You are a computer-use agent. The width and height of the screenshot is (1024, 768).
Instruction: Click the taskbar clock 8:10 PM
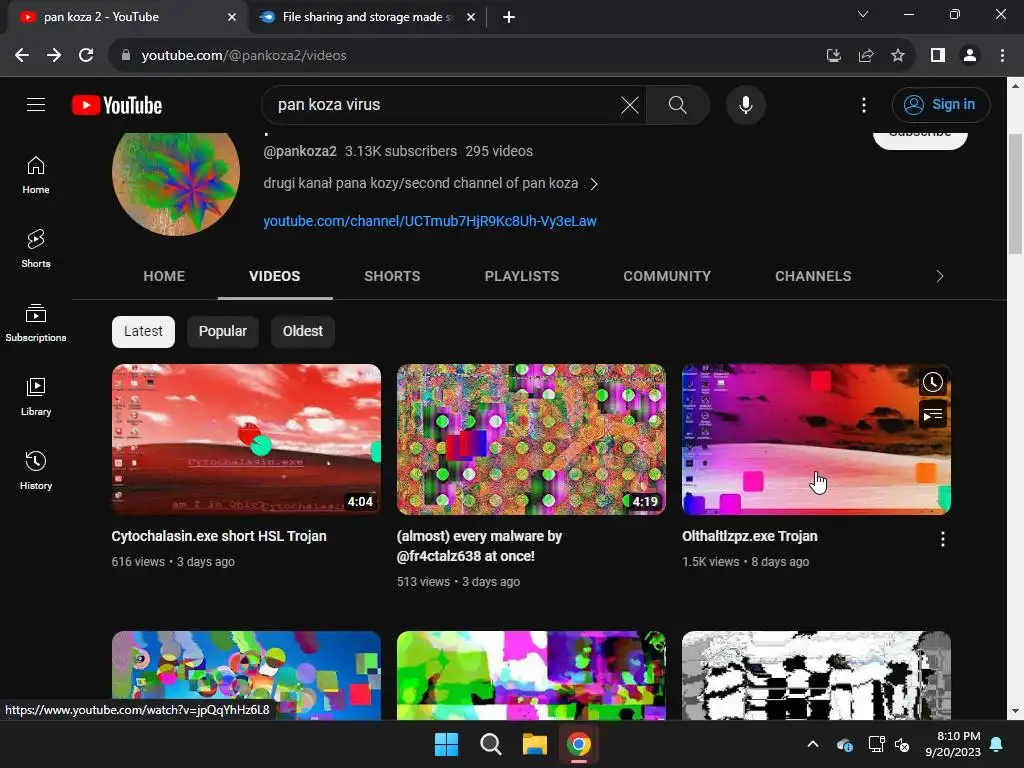(x=953, y=744)
